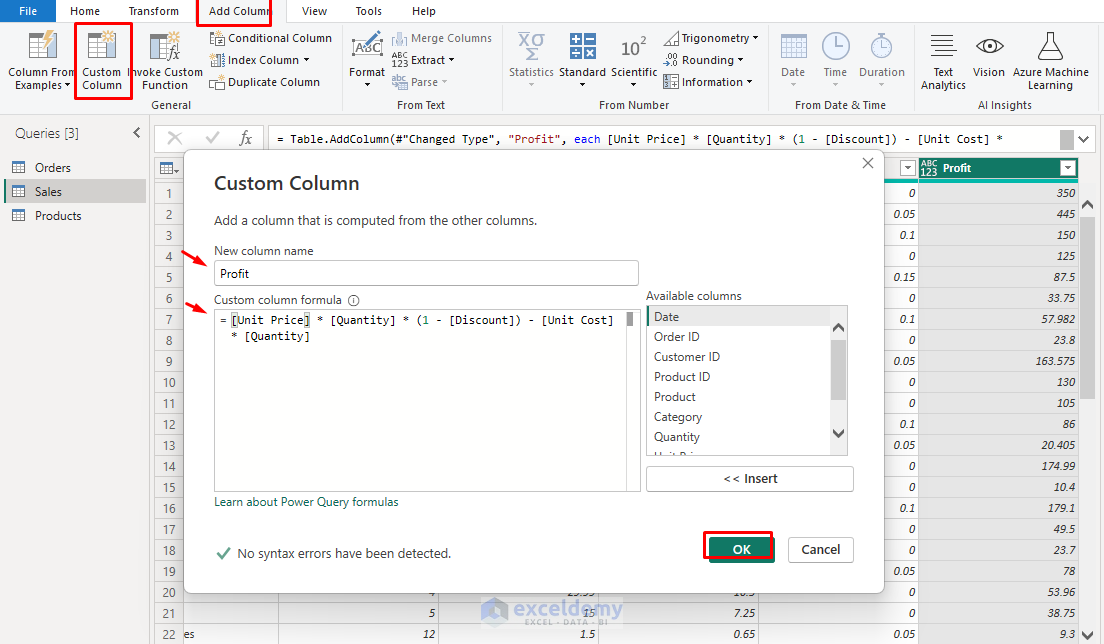
Task: Switch to the Transform tab
Action: 153,11
